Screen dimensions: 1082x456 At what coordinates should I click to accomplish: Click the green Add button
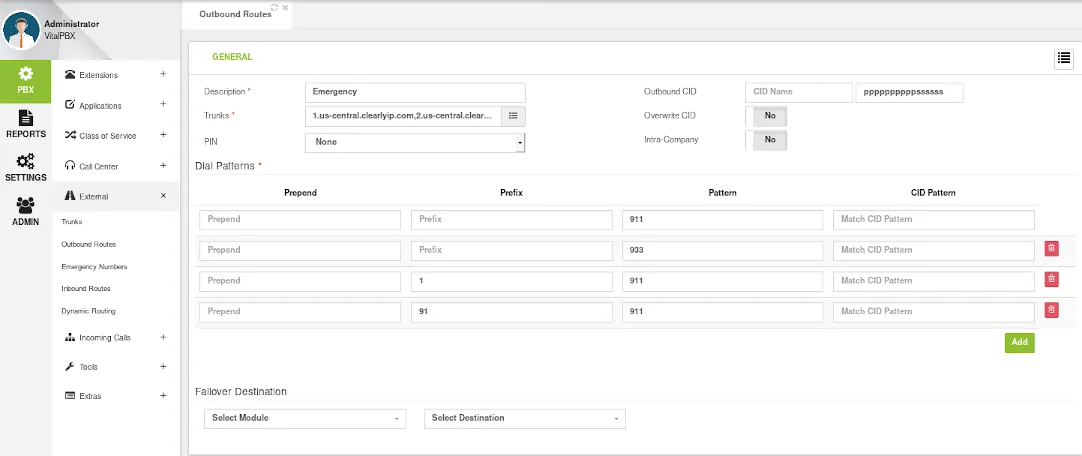click(x=1019, y=342)
